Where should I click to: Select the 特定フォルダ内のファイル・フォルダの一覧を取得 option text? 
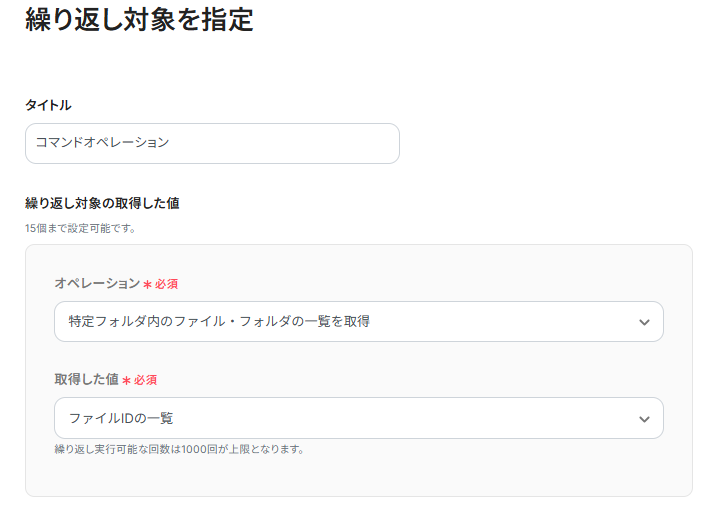219,322
